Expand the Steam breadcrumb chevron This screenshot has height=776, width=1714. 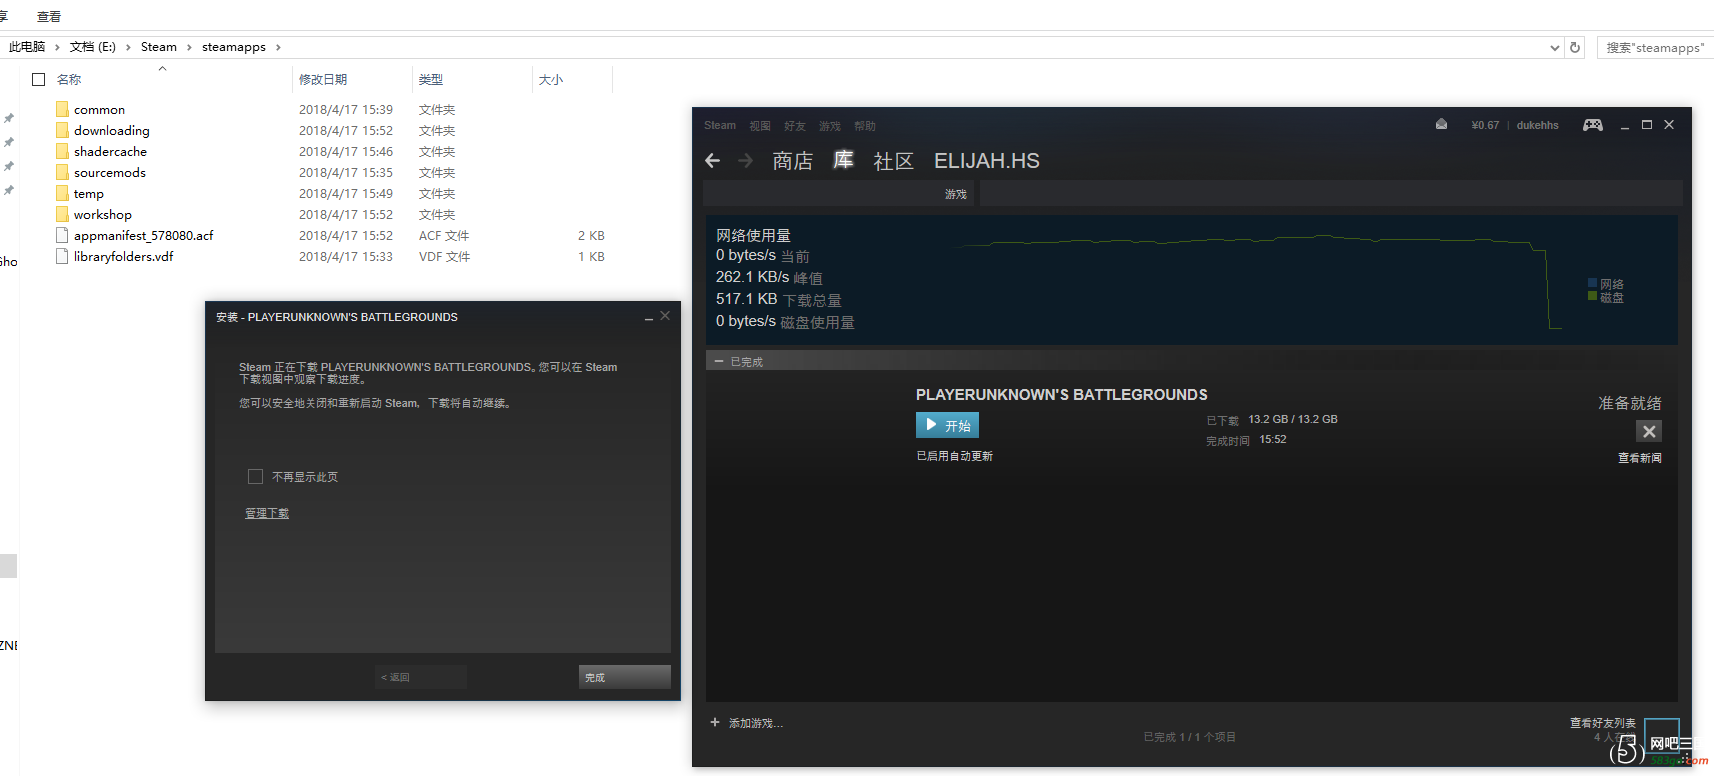[189, 47]
